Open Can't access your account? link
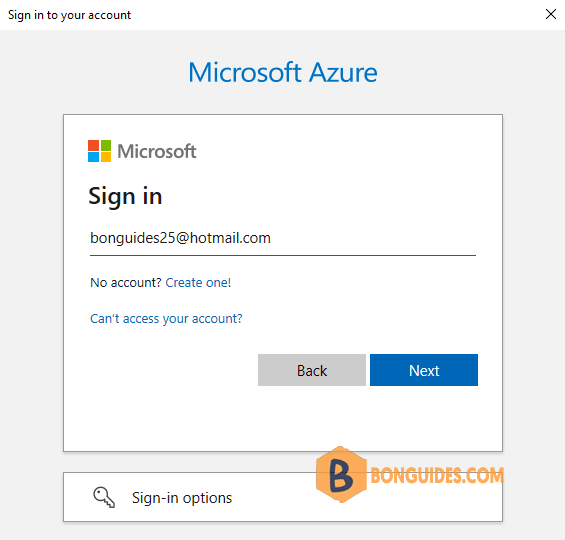This screenshot has height=540, width=565. [x=166, y=318]
